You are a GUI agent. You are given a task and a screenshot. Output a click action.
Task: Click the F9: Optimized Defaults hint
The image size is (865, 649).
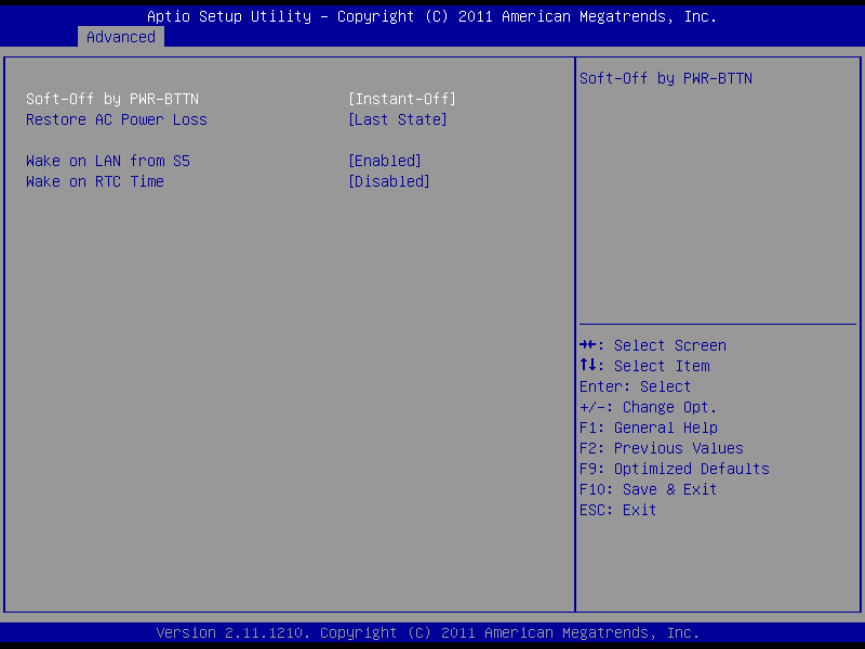click(x=675, y=469)
